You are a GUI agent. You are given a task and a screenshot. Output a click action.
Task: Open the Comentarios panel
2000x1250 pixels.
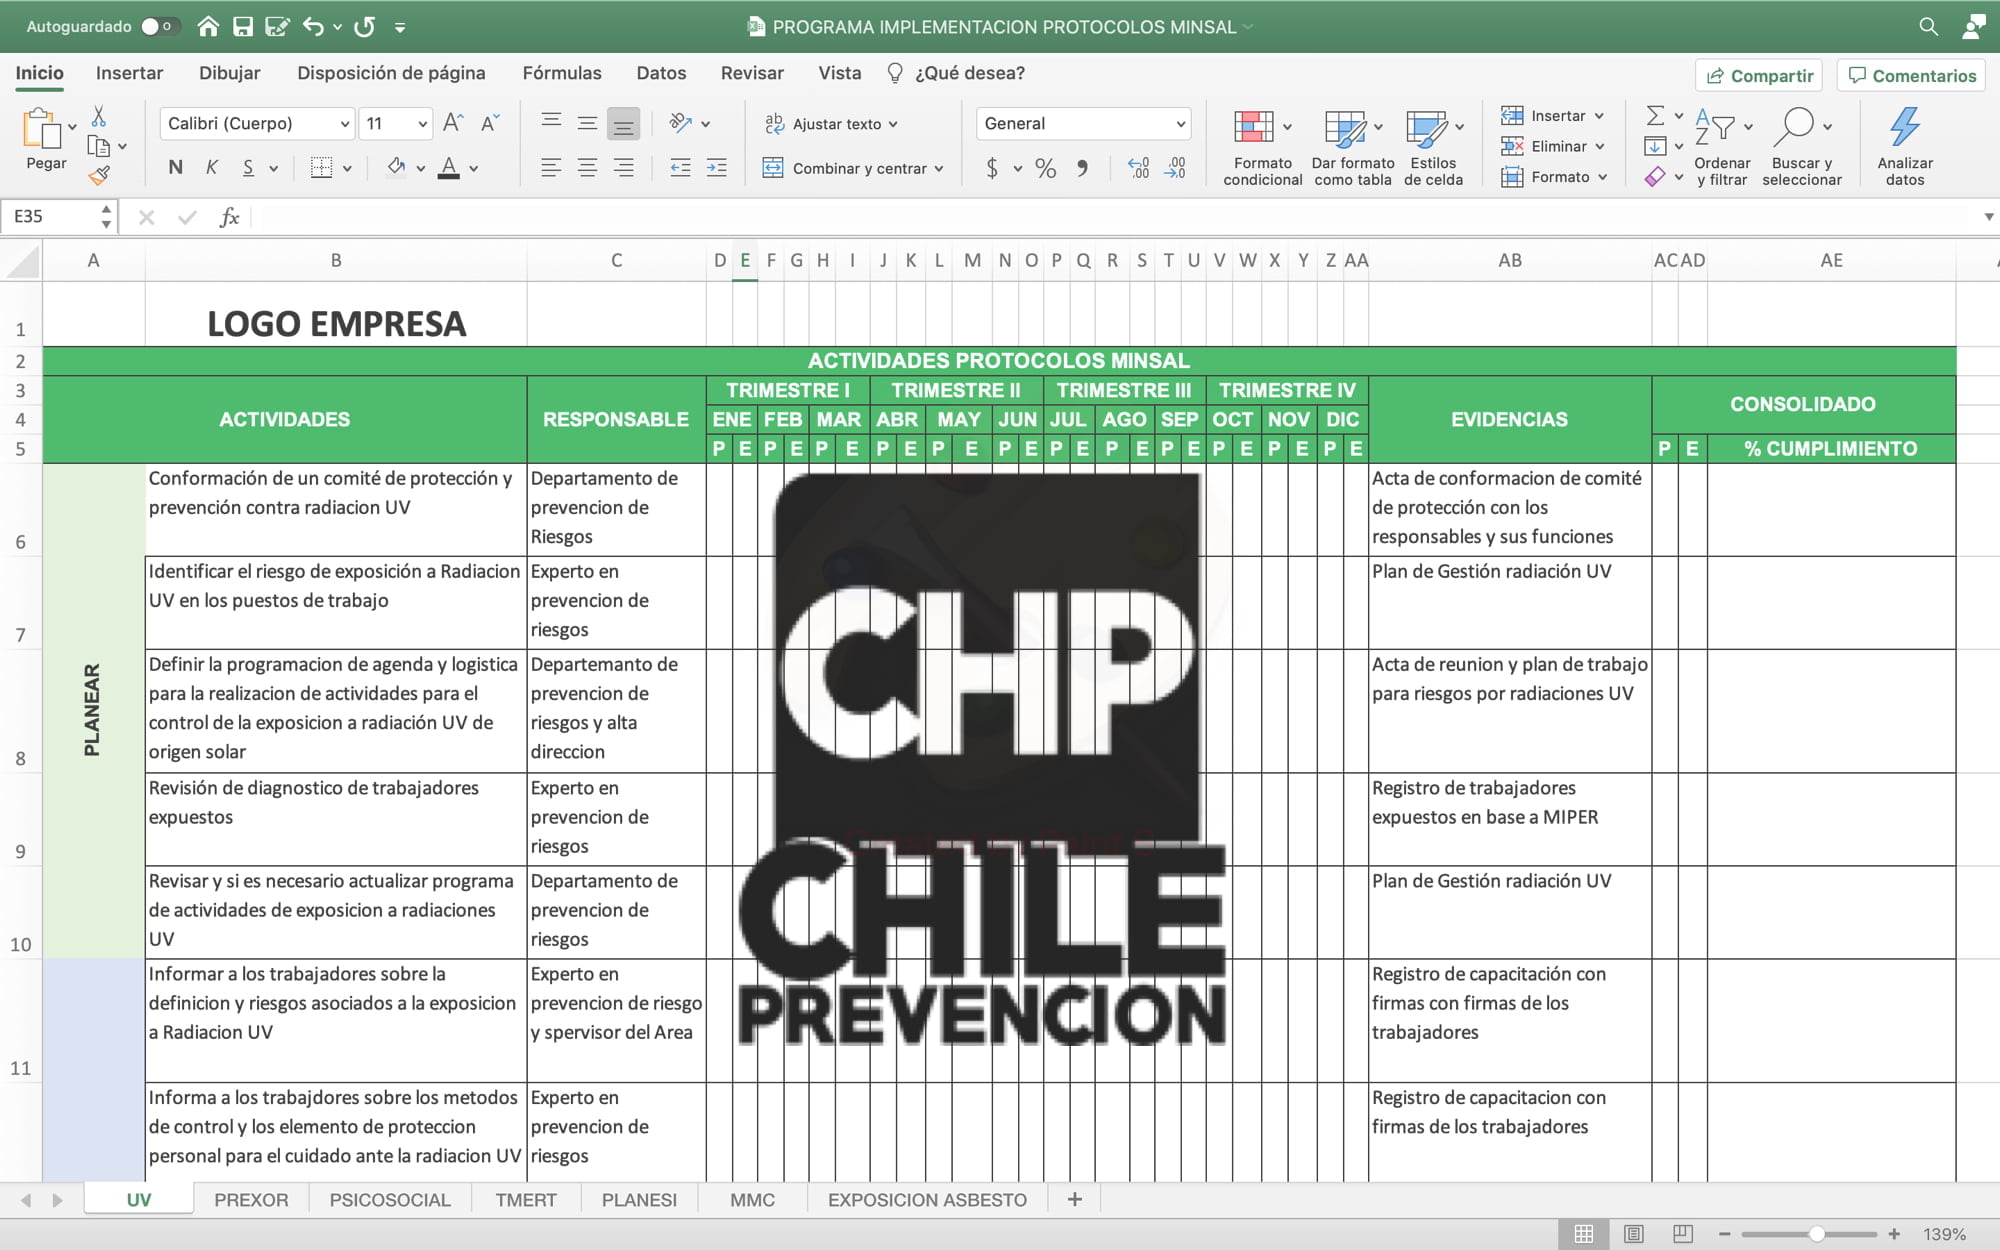(1910, 75)
